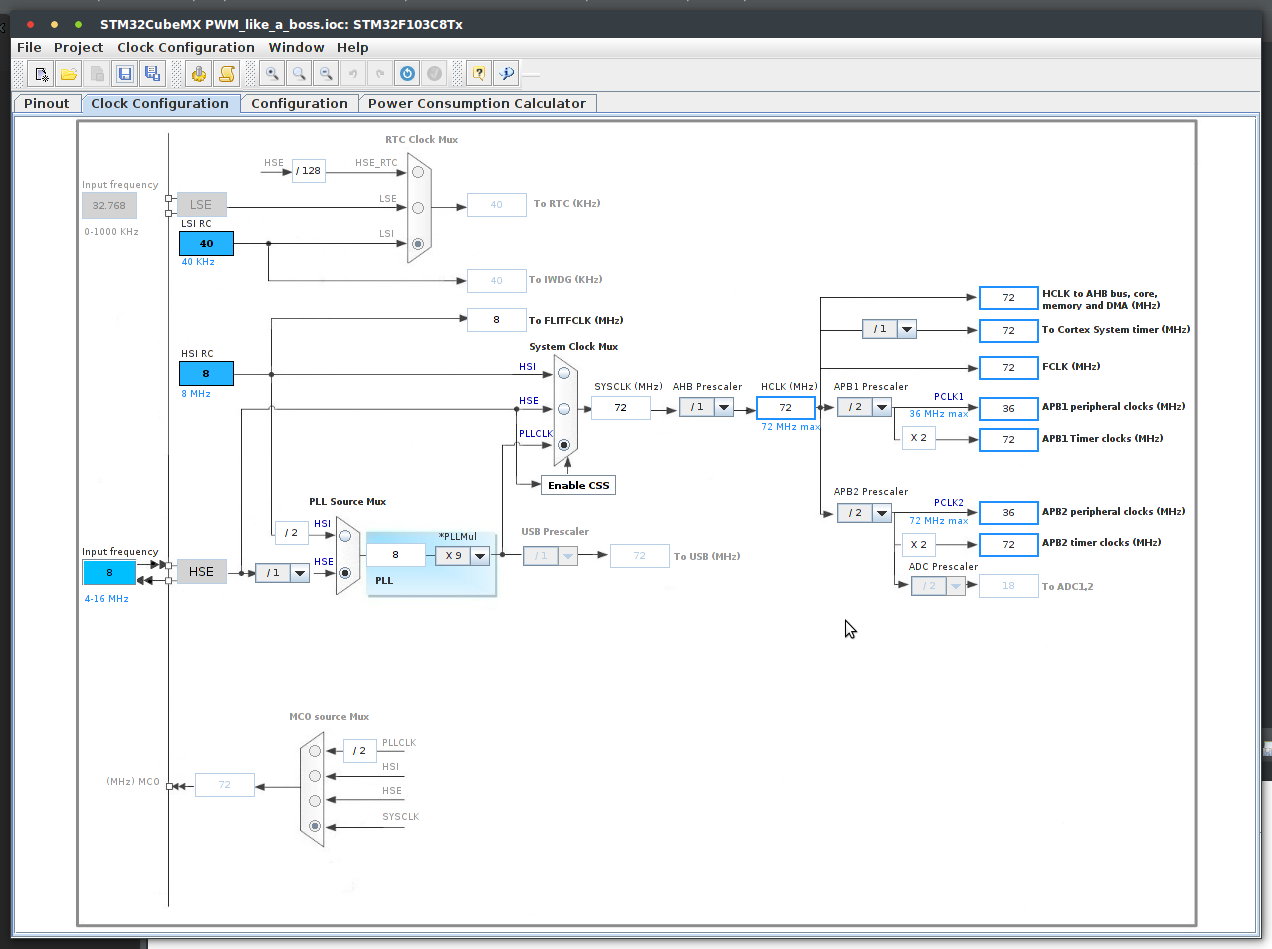Select HSI in System Clock Mux

pos(565,373)
